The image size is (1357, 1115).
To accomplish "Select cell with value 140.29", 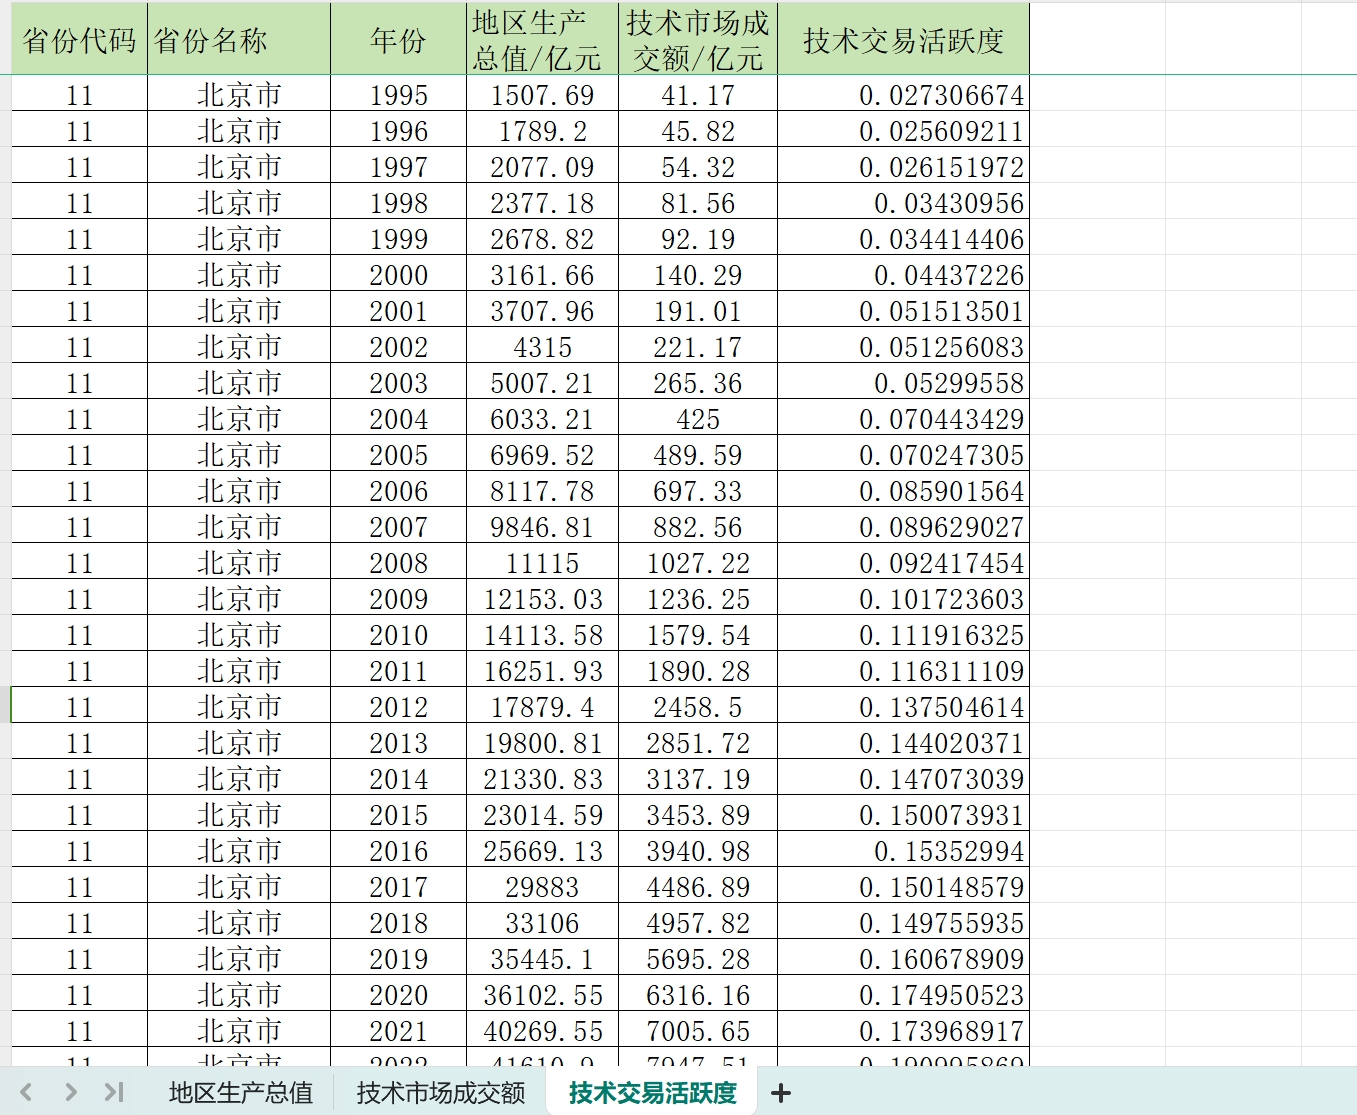I will tap(698, 275).
